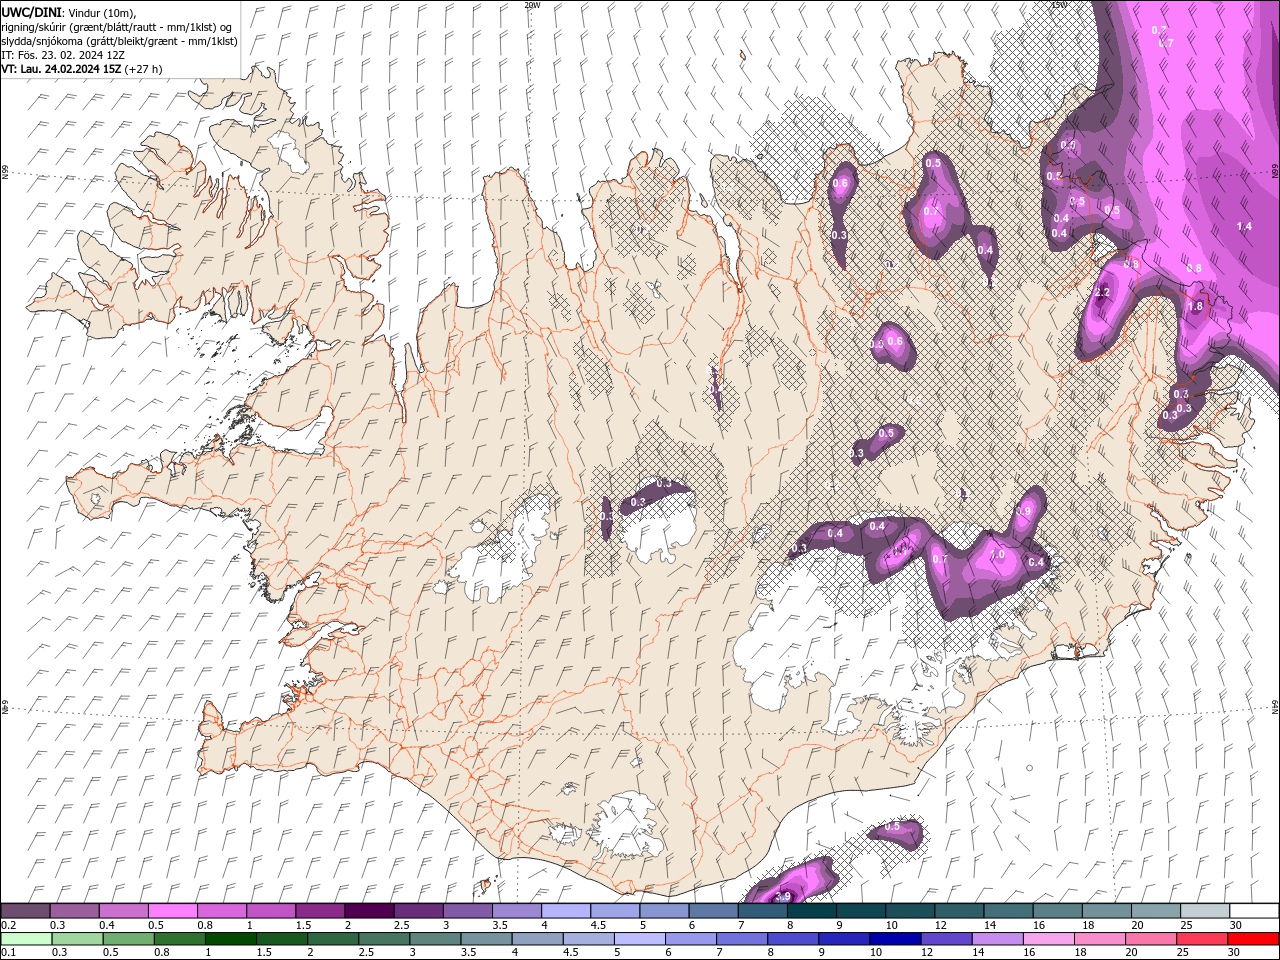
Task: Click the white swatch ending the snow scale
Action: (x=1253, y=911)
